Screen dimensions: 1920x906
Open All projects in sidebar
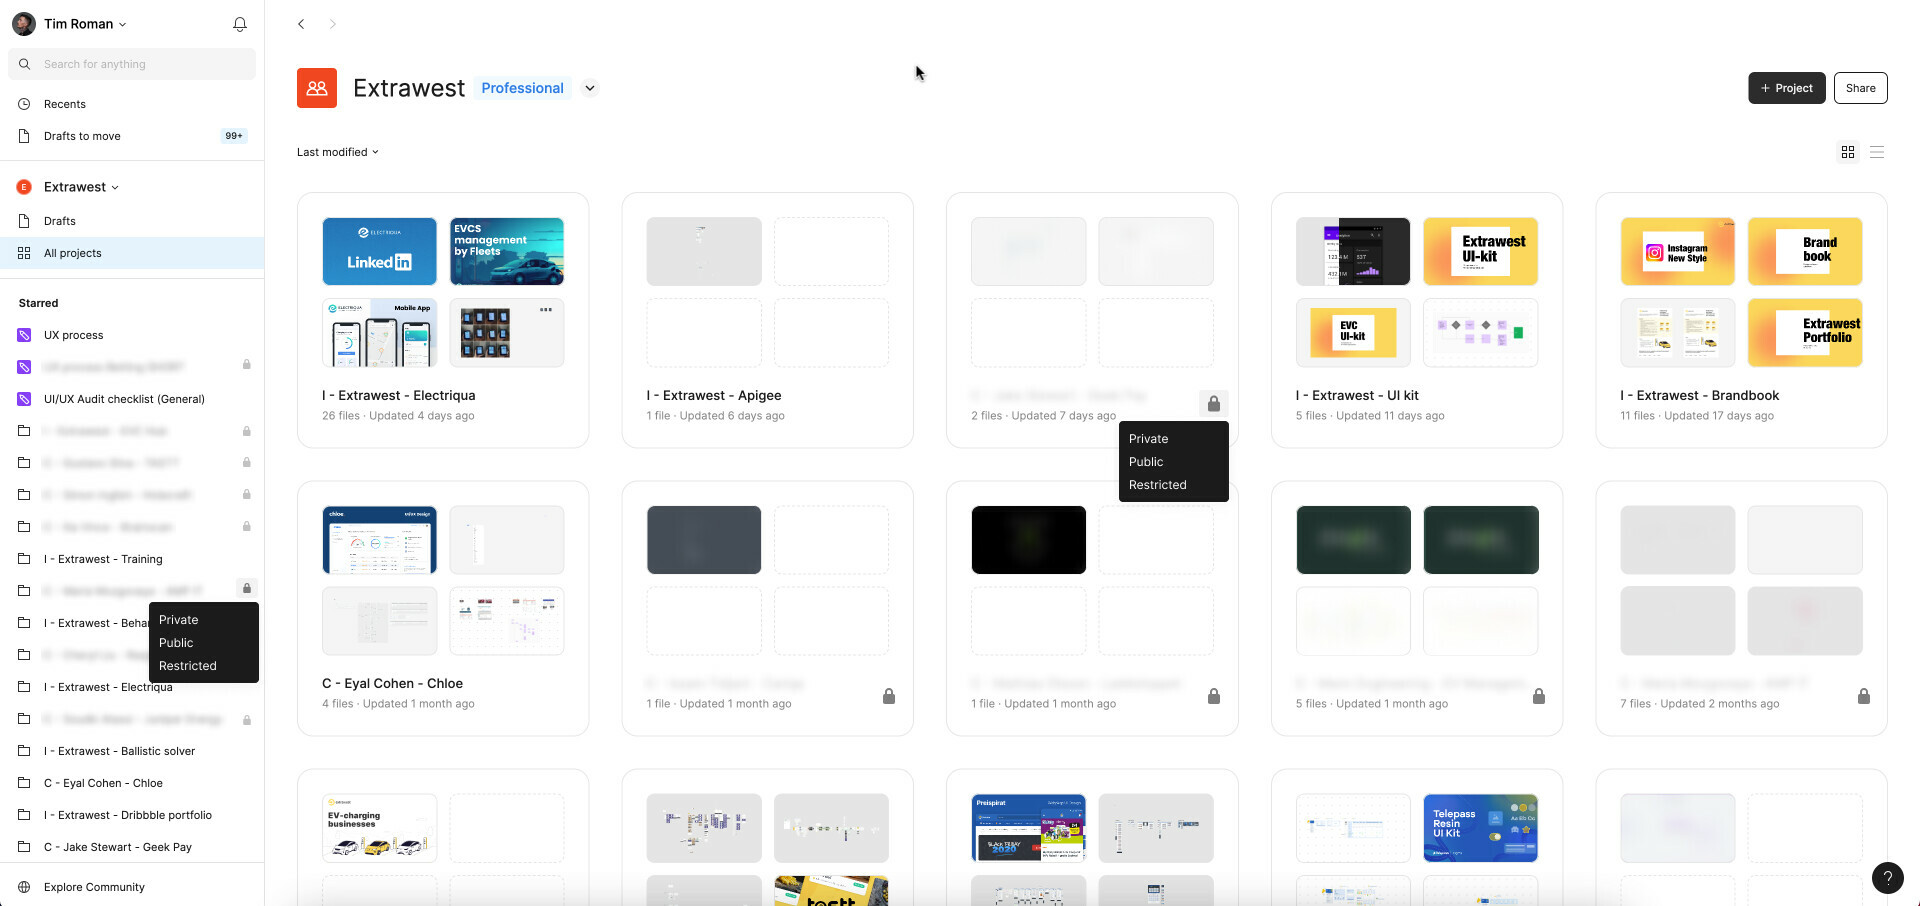(x=132, y=253)
